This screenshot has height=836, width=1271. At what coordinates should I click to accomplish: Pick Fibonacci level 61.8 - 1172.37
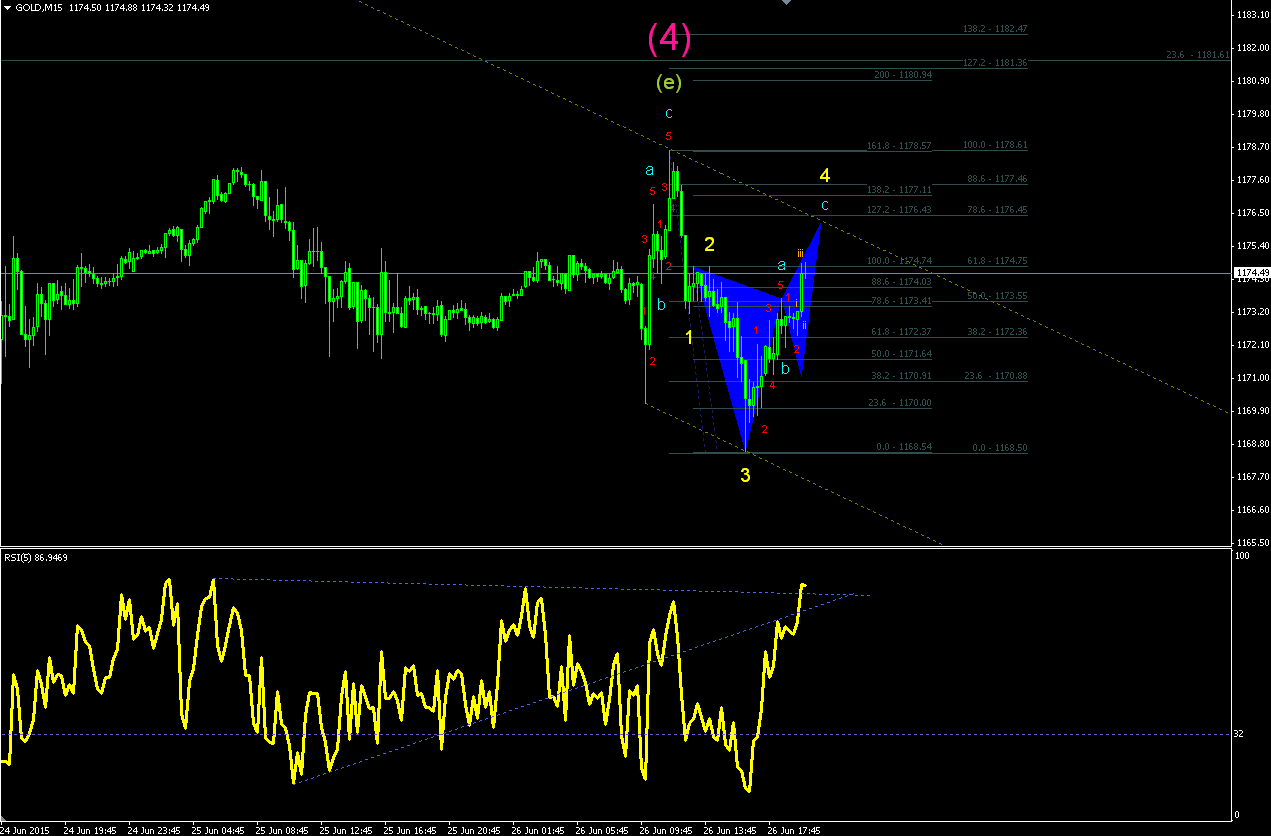coord(902,332)
